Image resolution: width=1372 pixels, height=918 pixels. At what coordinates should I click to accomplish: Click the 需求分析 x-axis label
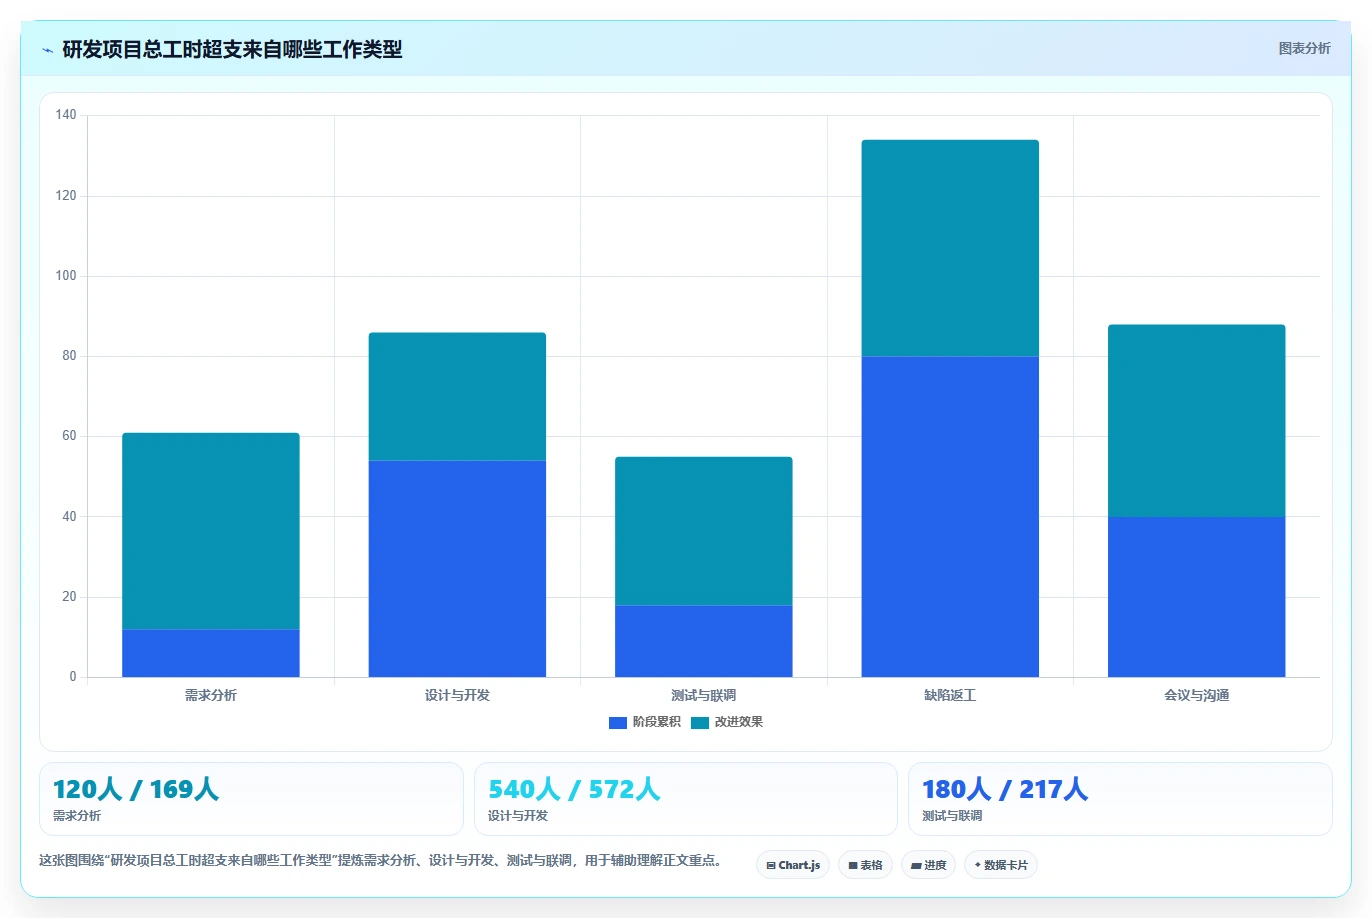click(211, 695)
